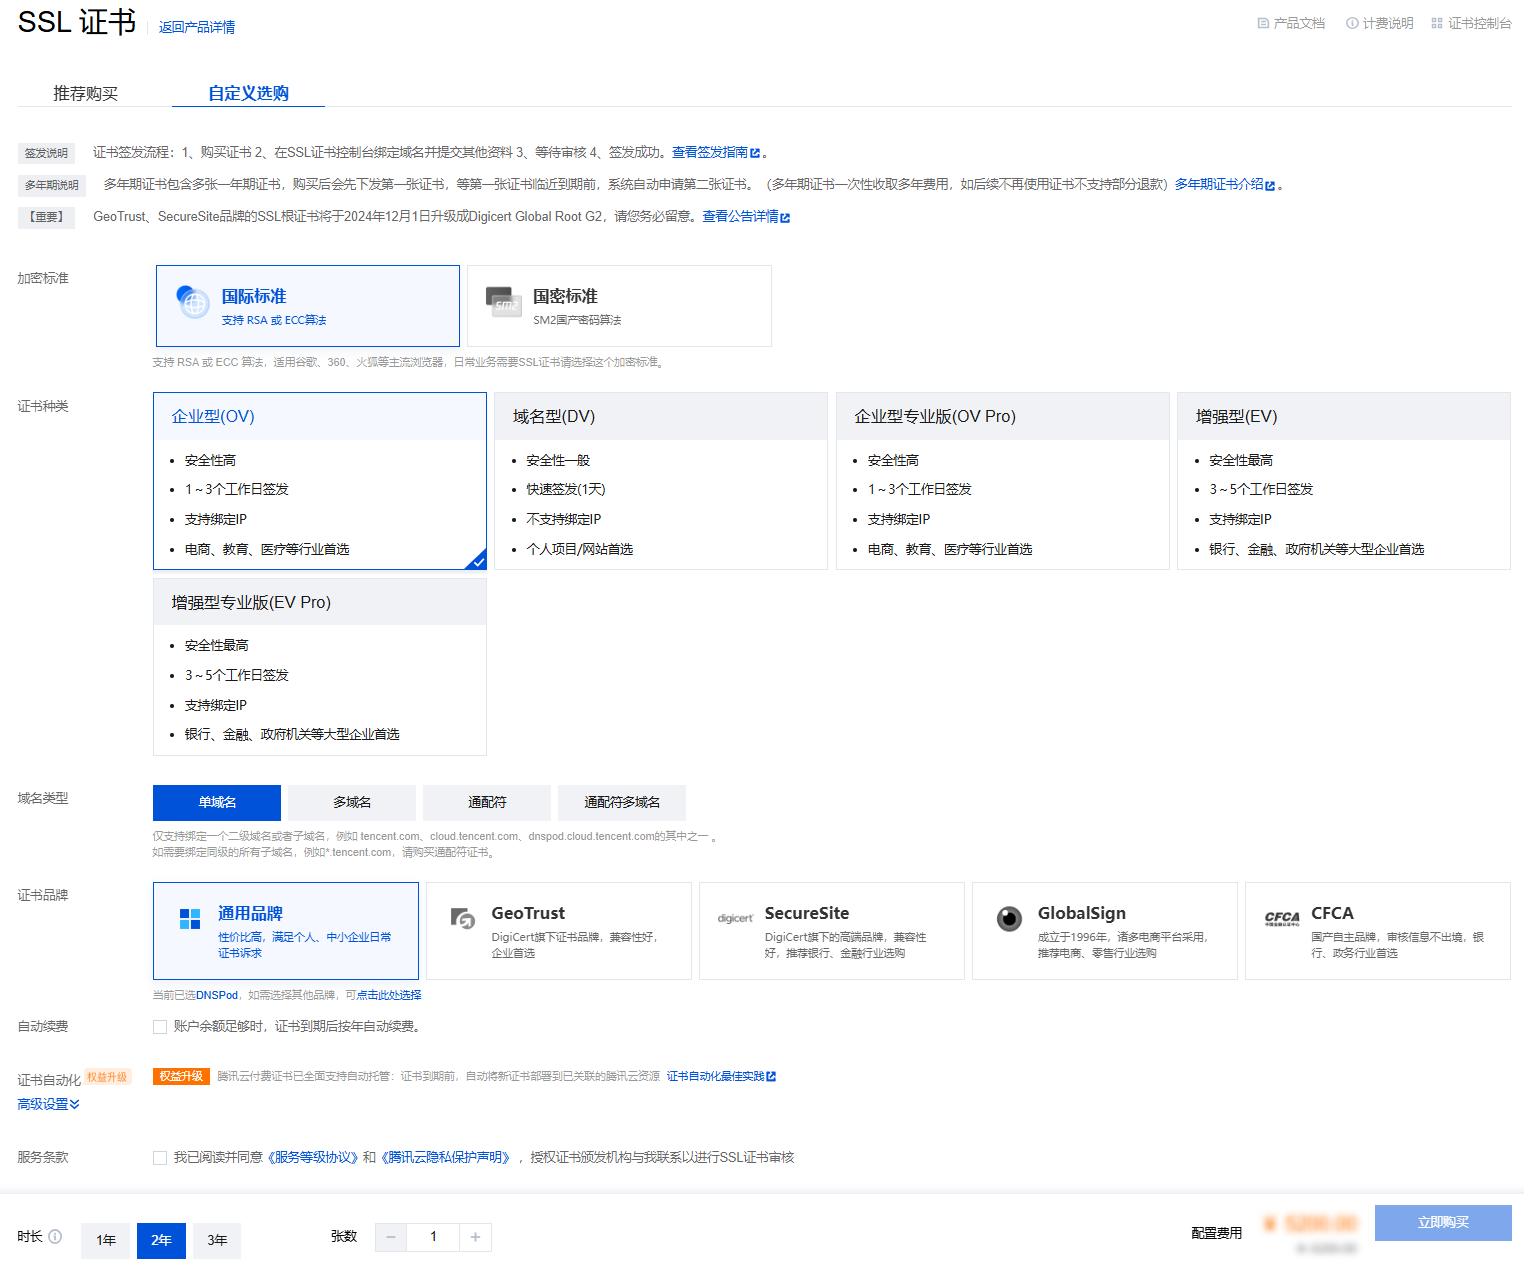Choose the 通用品牌 brand card
Viewport: 1524px width, 1267px height.
tap(286, 931)
